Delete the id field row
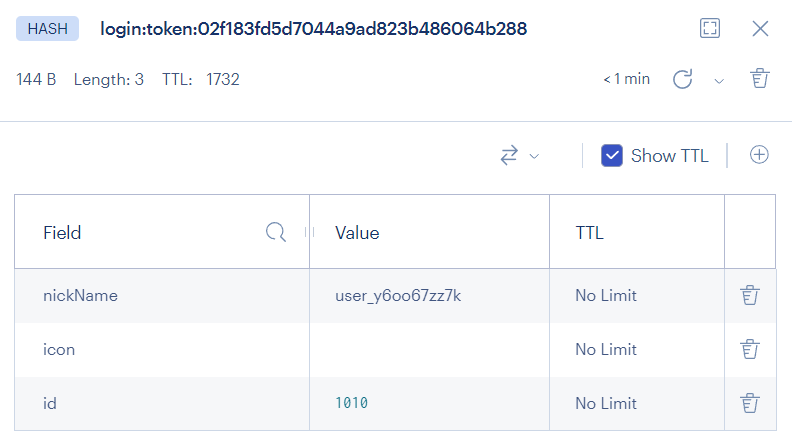The height and width of the screenshot is (445, 792). pyautogui.click(x=750, y=404)
